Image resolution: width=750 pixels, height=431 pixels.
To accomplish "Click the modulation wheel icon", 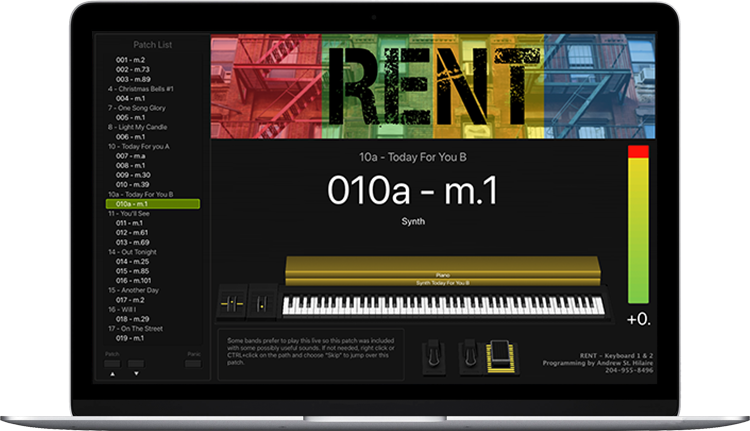I will click(262, 303).
